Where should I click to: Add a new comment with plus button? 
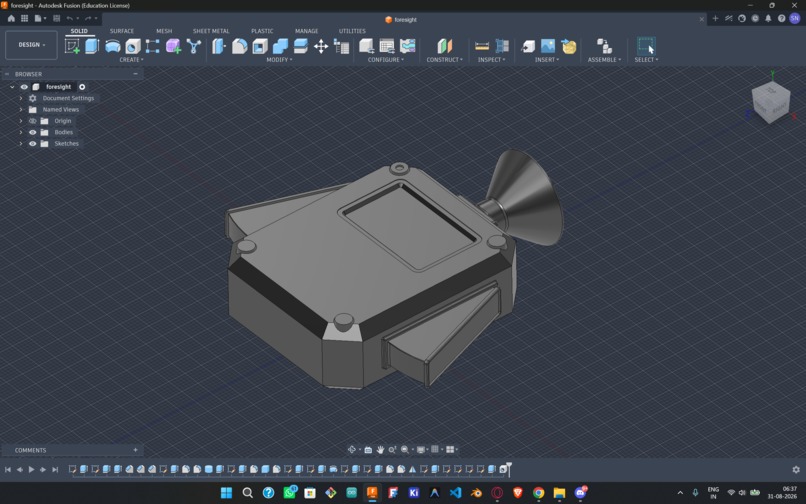coord(136,449)
